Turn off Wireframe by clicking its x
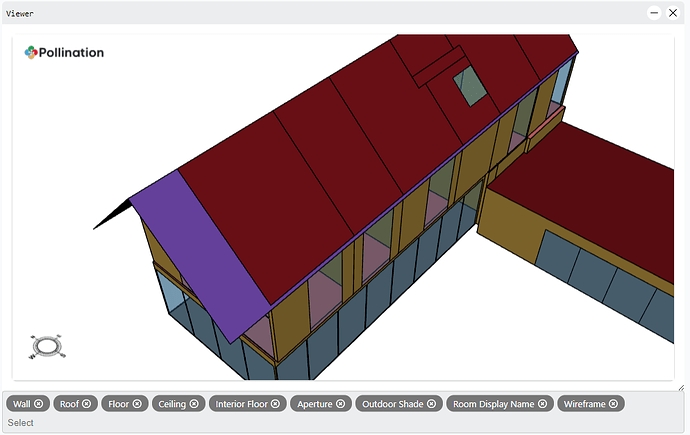The image size is (690, 435). (614, 404)
